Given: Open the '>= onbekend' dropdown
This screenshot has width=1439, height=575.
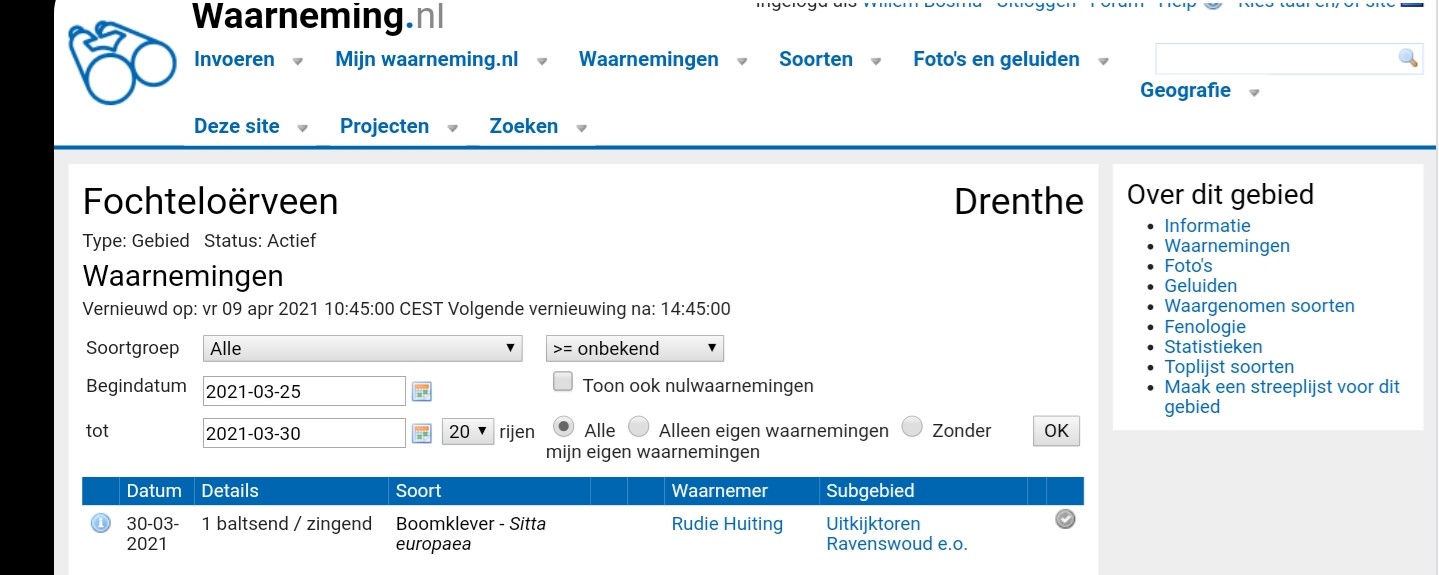Looking at the screenshot, I should tap(634, 348).
